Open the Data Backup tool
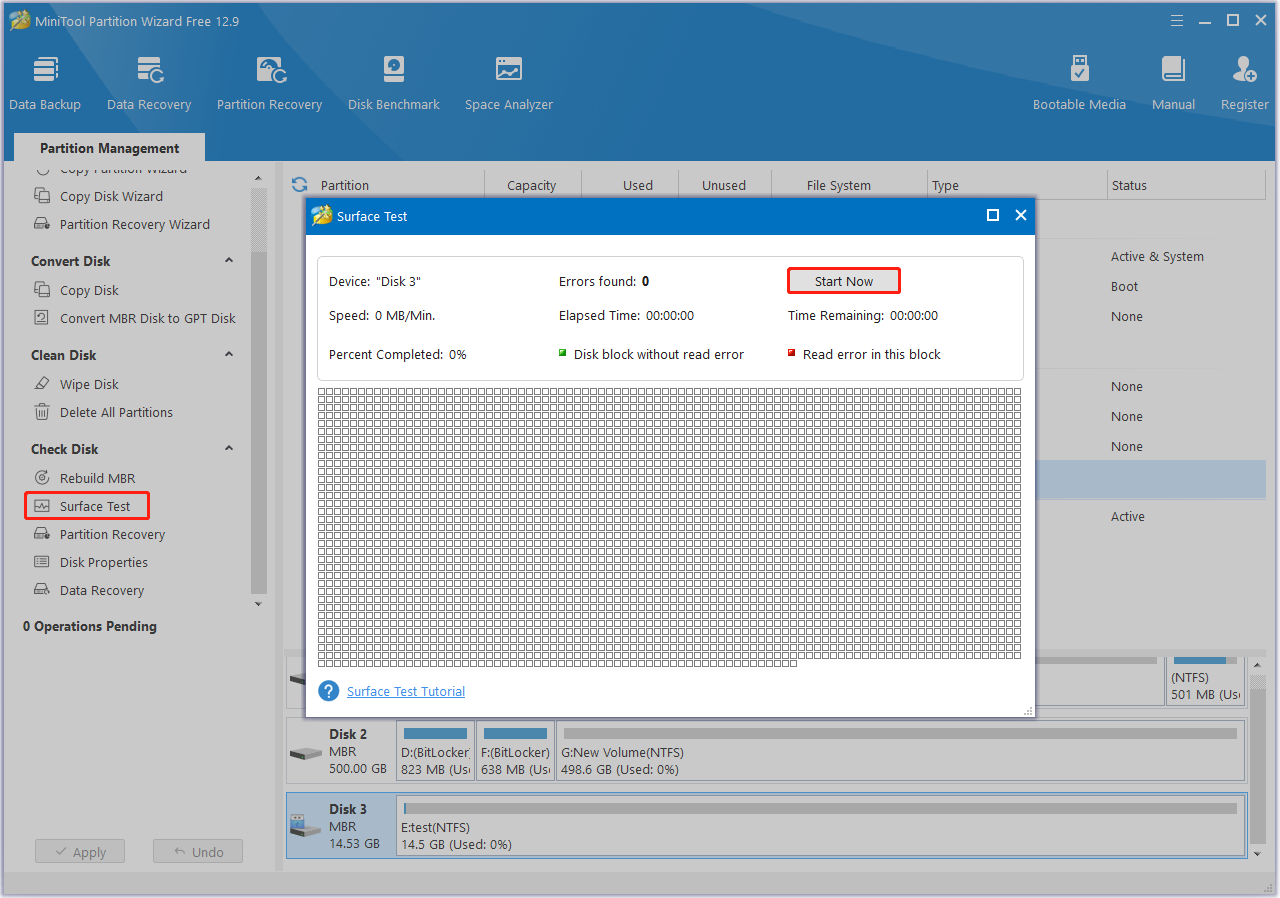Screen dimensions: 1280x898 pyautogui.click(x=45, y=82)
